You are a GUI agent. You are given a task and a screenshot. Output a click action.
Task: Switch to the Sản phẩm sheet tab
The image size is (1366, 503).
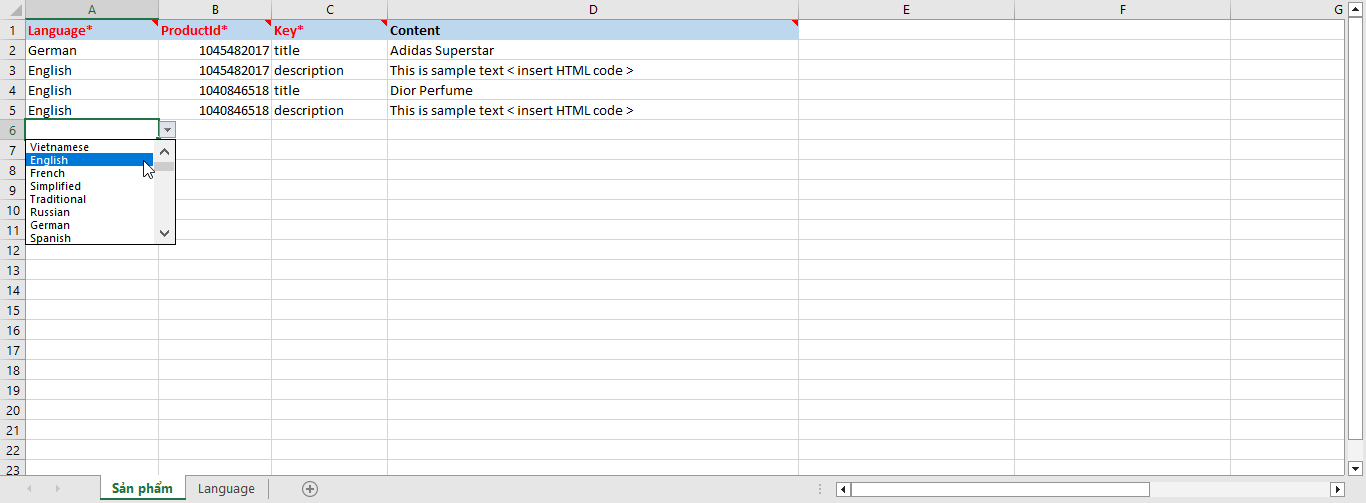142,489
